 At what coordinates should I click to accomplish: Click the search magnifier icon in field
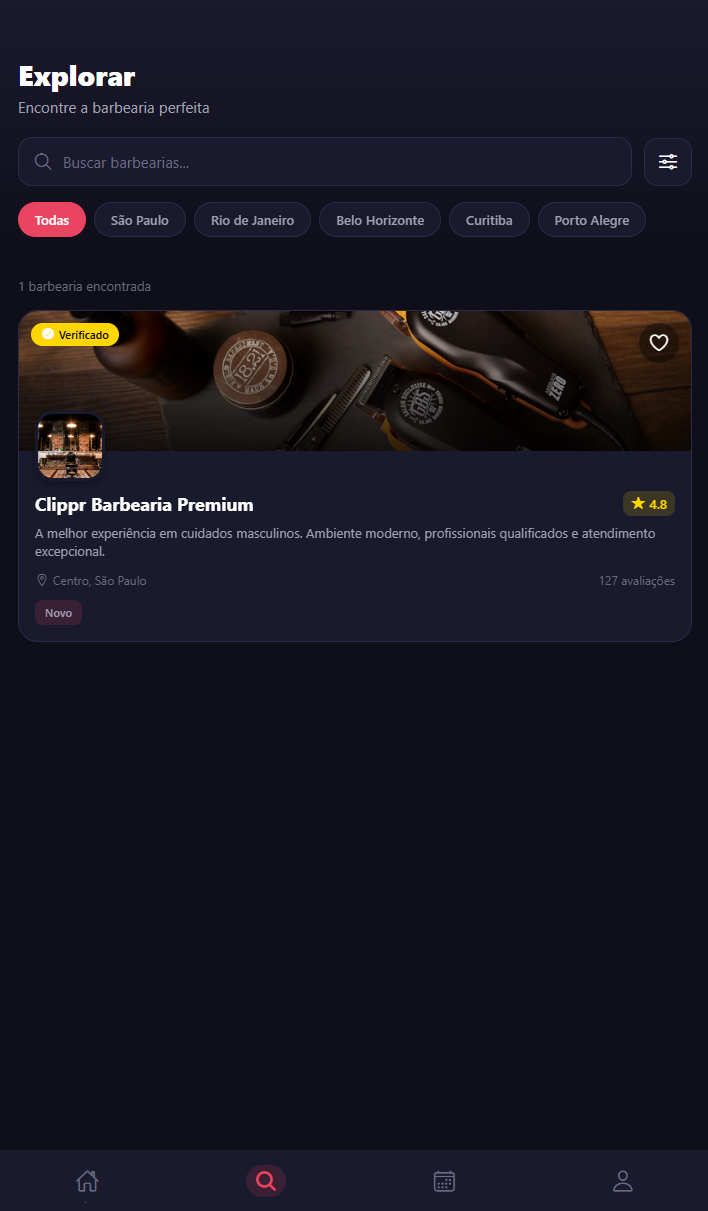point(43,162)
